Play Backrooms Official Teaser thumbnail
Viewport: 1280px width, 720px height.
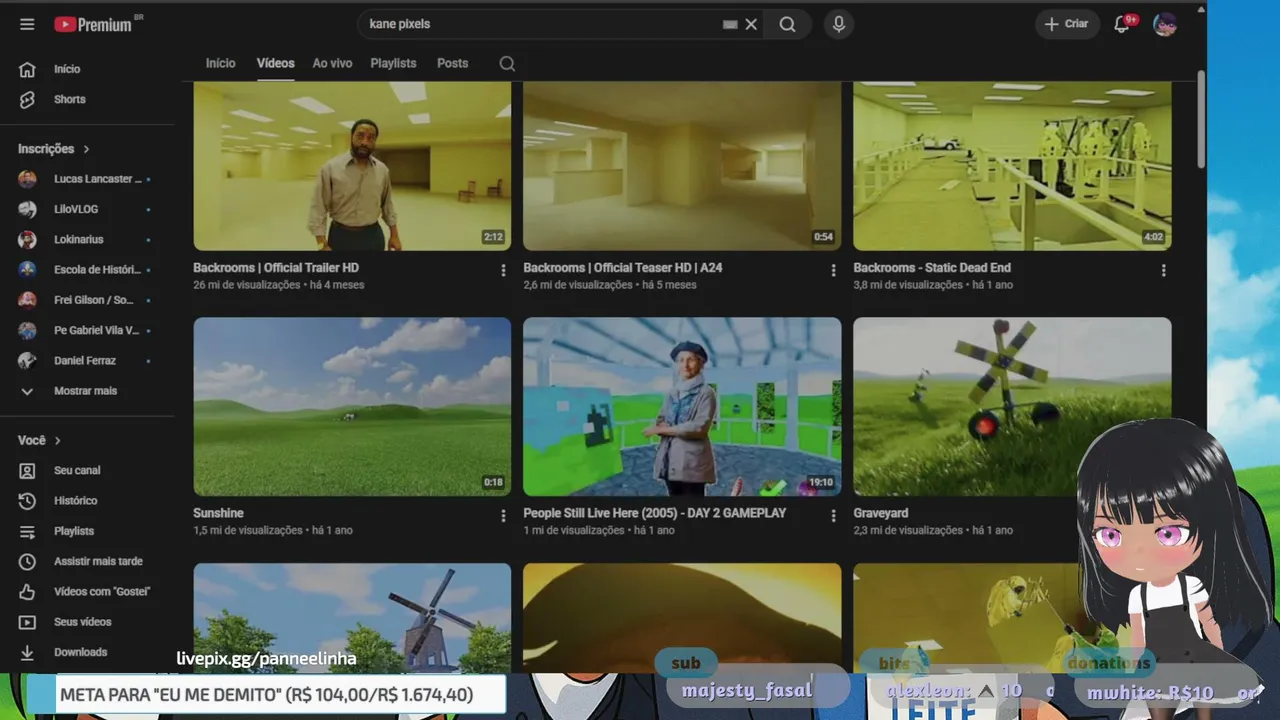coord(682,166)
